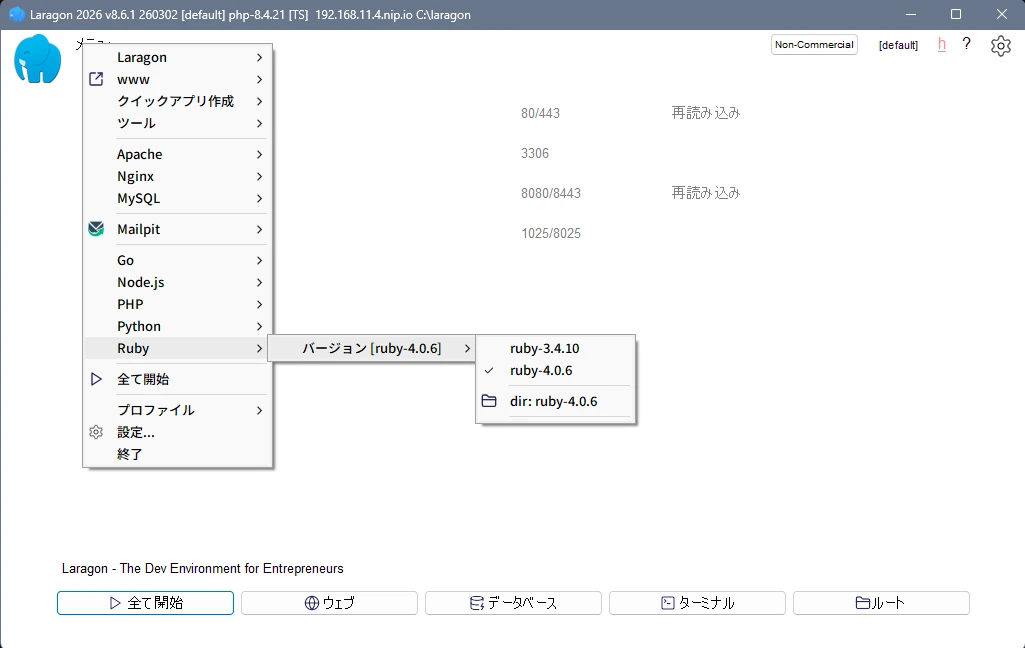The image size is (1025, 648).
Task: Click the Laragon tagline text
Action: 203,568
